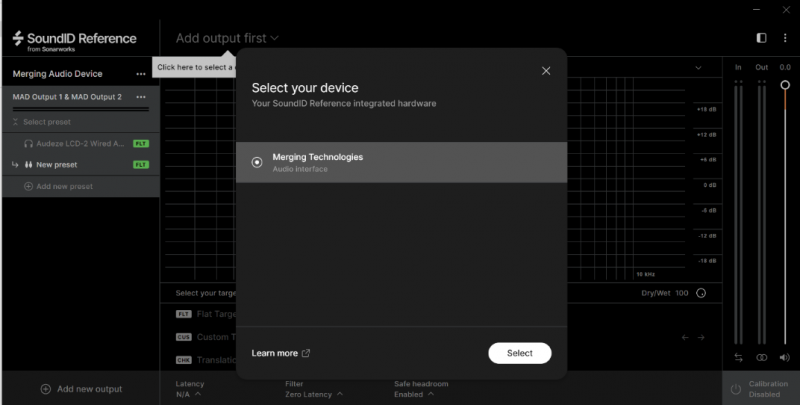
Task: Click the headphones icon next to Audeze
Action: (29, 144)
